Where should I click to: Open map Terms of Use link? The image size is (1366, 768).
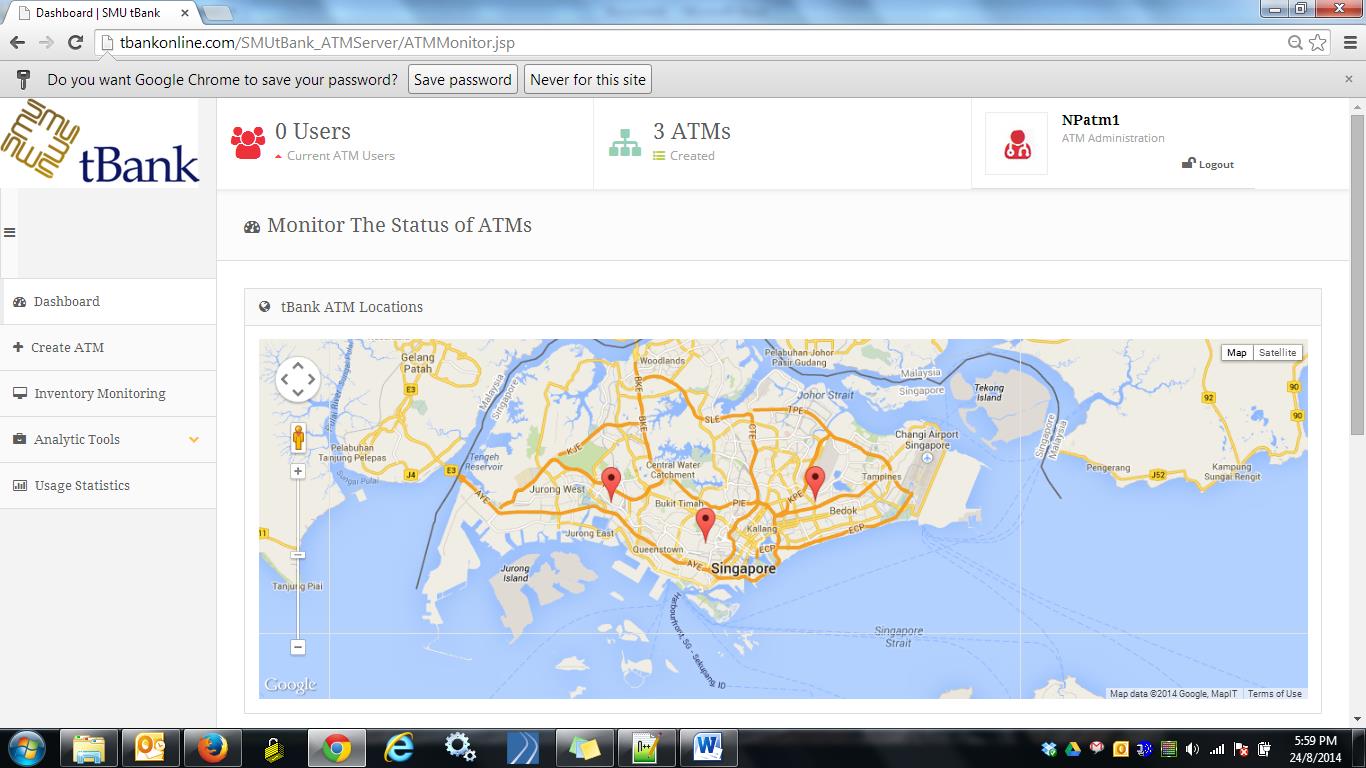pos(1274,693)
